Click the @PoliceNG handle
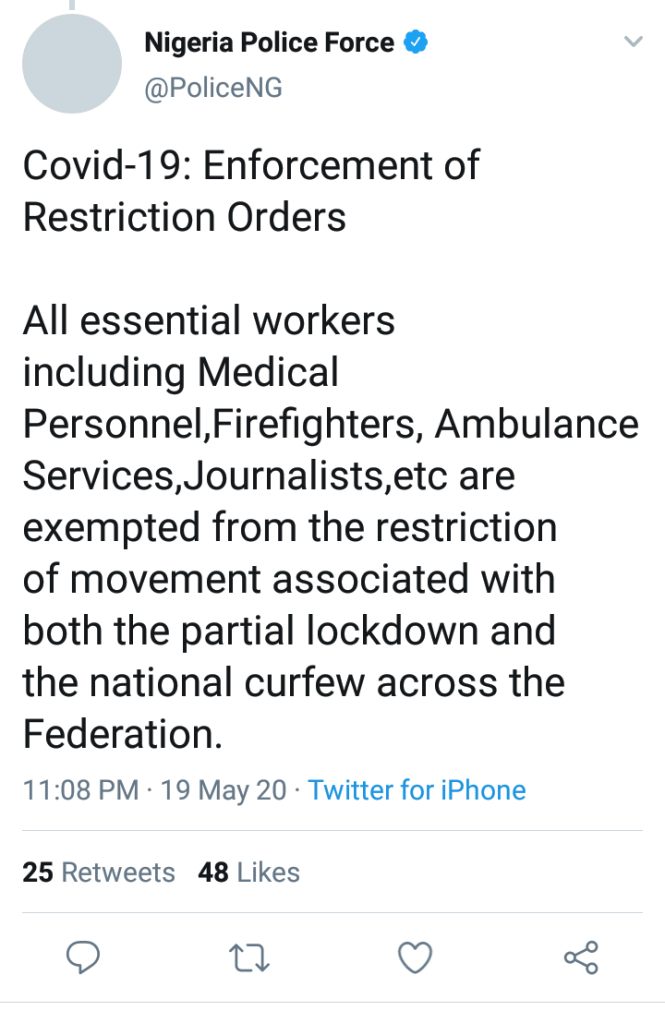The width and height of the screenshot is (665, 1023). [213, 88]
